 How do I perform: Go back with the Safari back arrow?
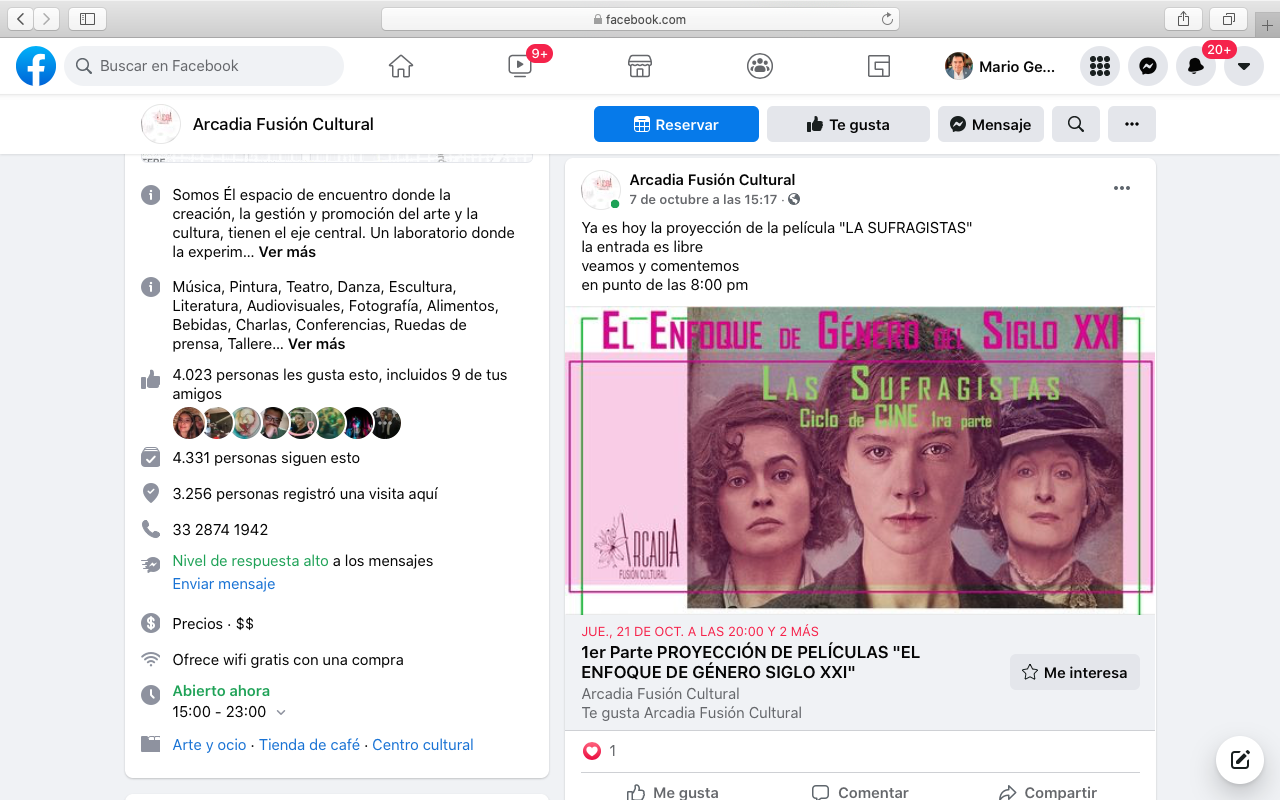[x=21, y=18]
